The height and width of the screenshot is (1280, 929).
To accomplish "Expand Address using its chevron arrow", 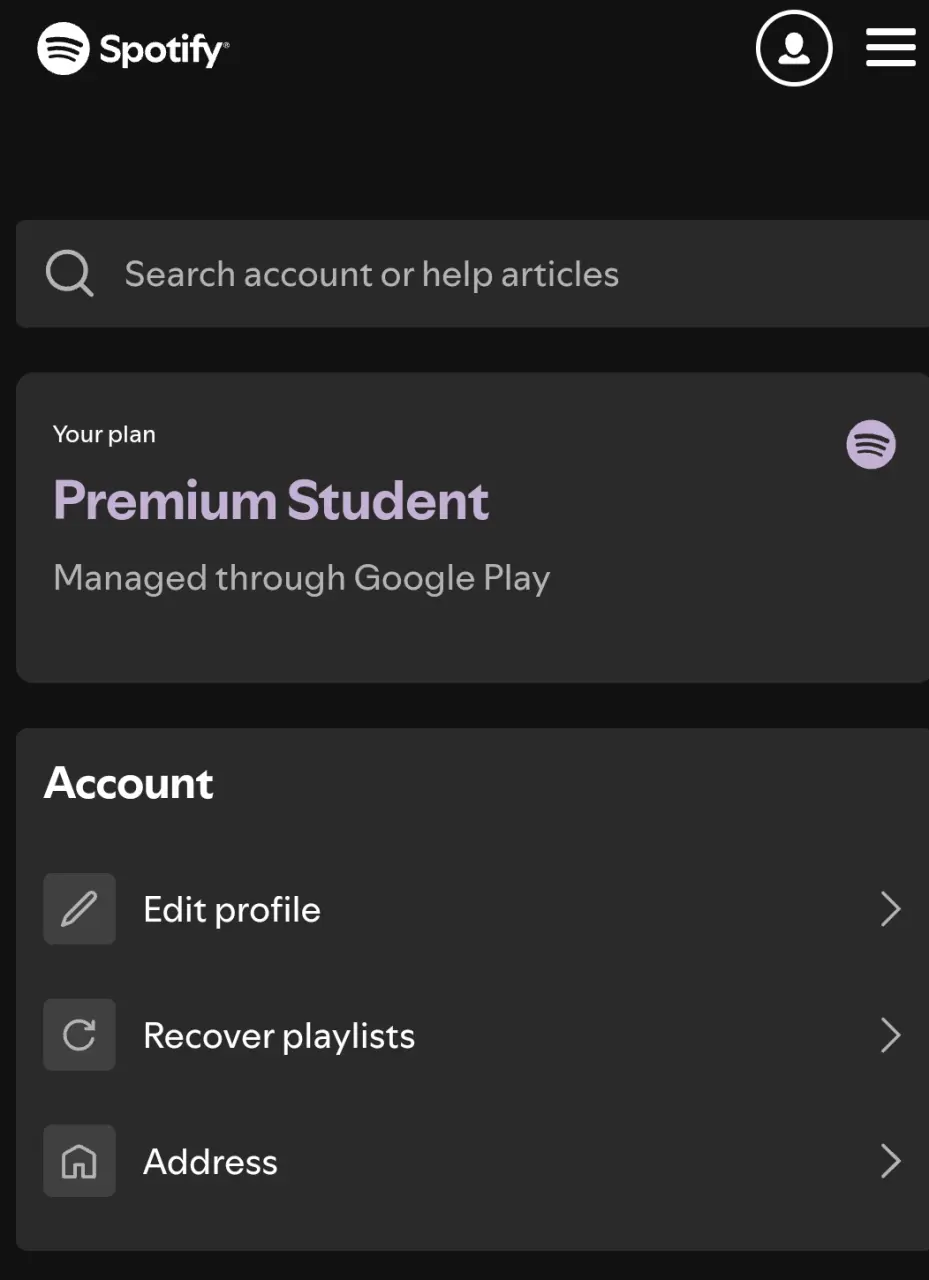I will pos(890,1161).
